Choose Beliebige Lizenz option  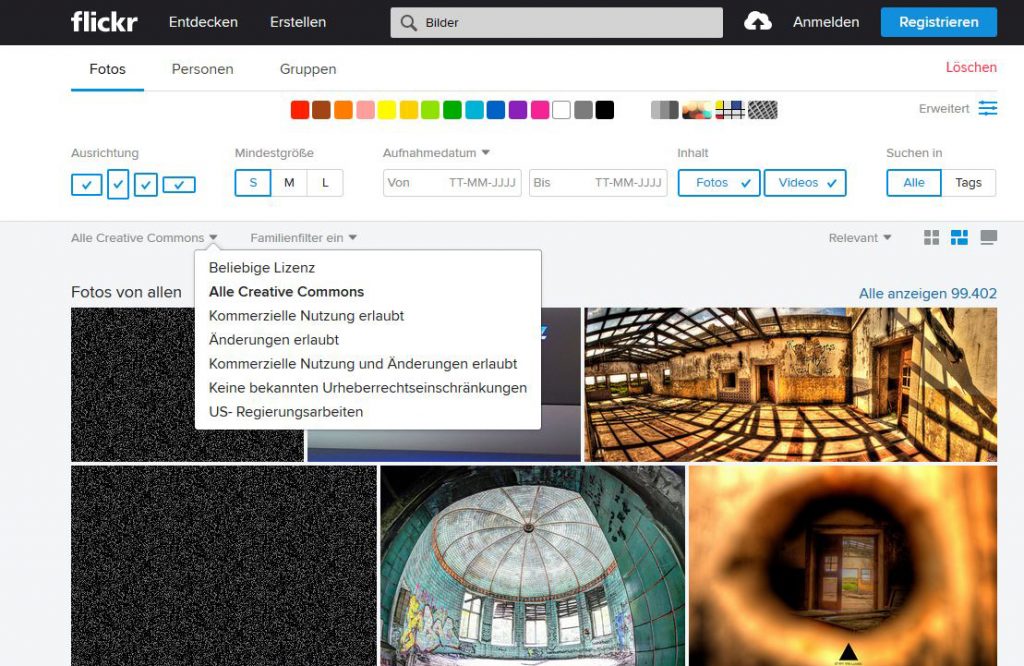pos(262,268)
